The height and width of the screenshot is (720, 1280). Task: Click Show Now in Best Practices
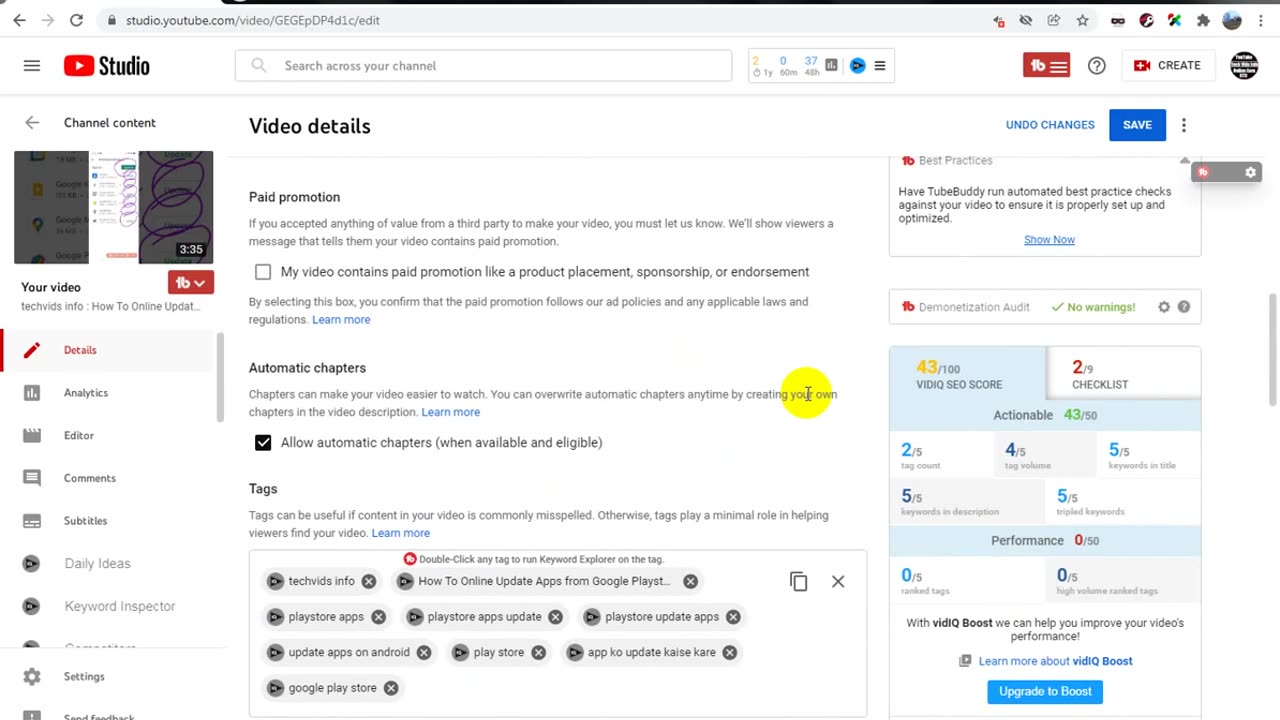[1049, 240]
